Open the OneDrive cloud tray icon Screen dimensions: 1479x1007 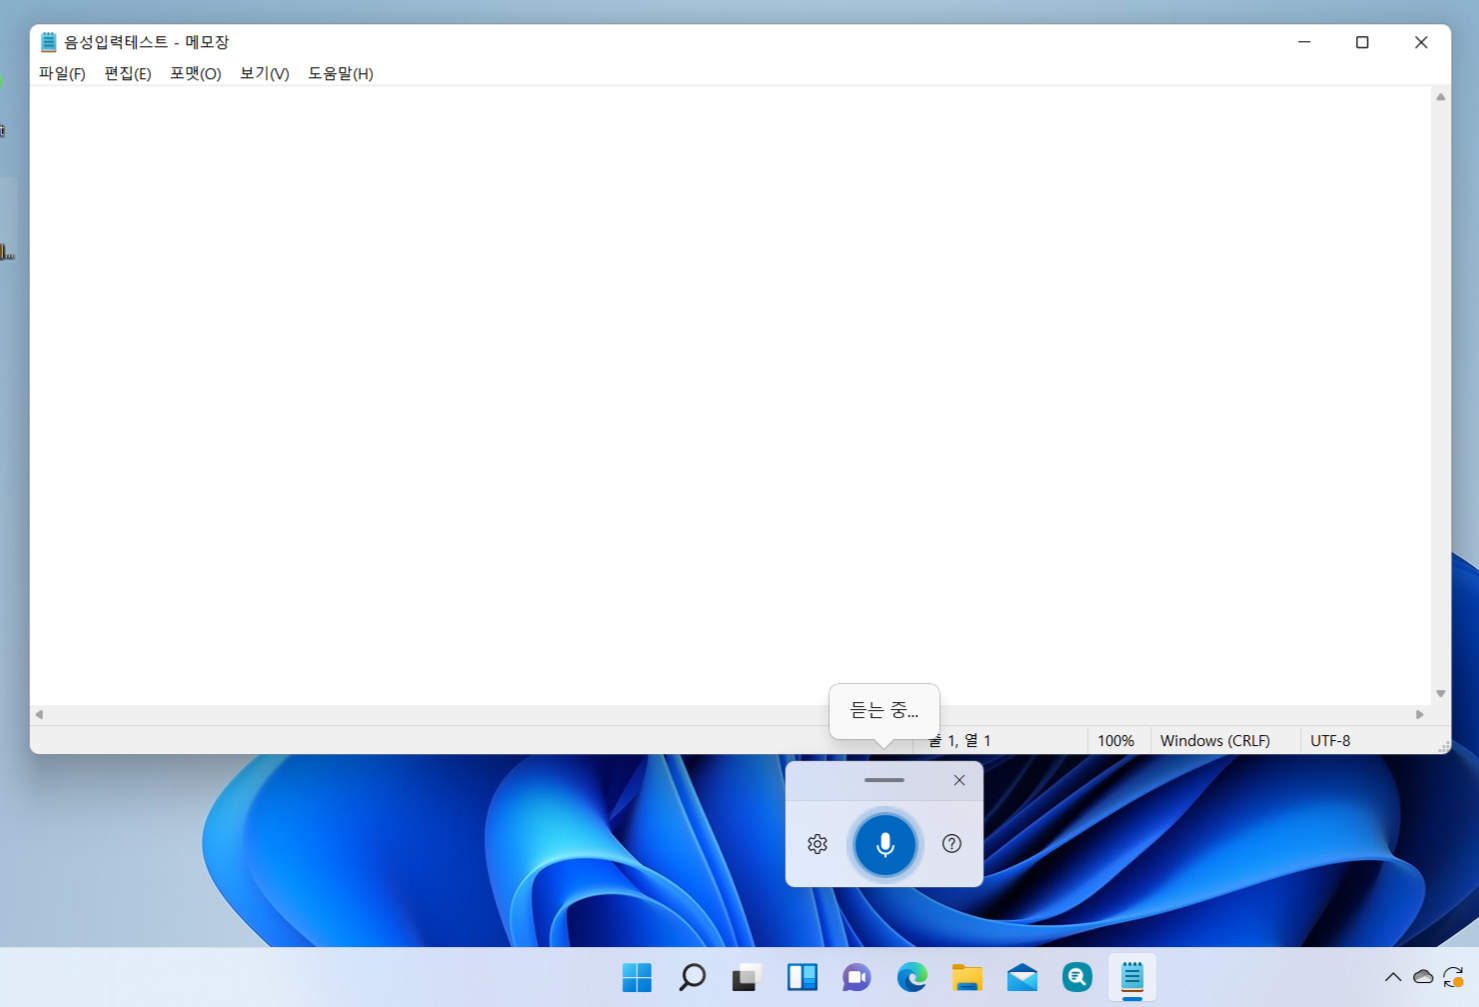pyautogui.click(x=1423, y=977)
